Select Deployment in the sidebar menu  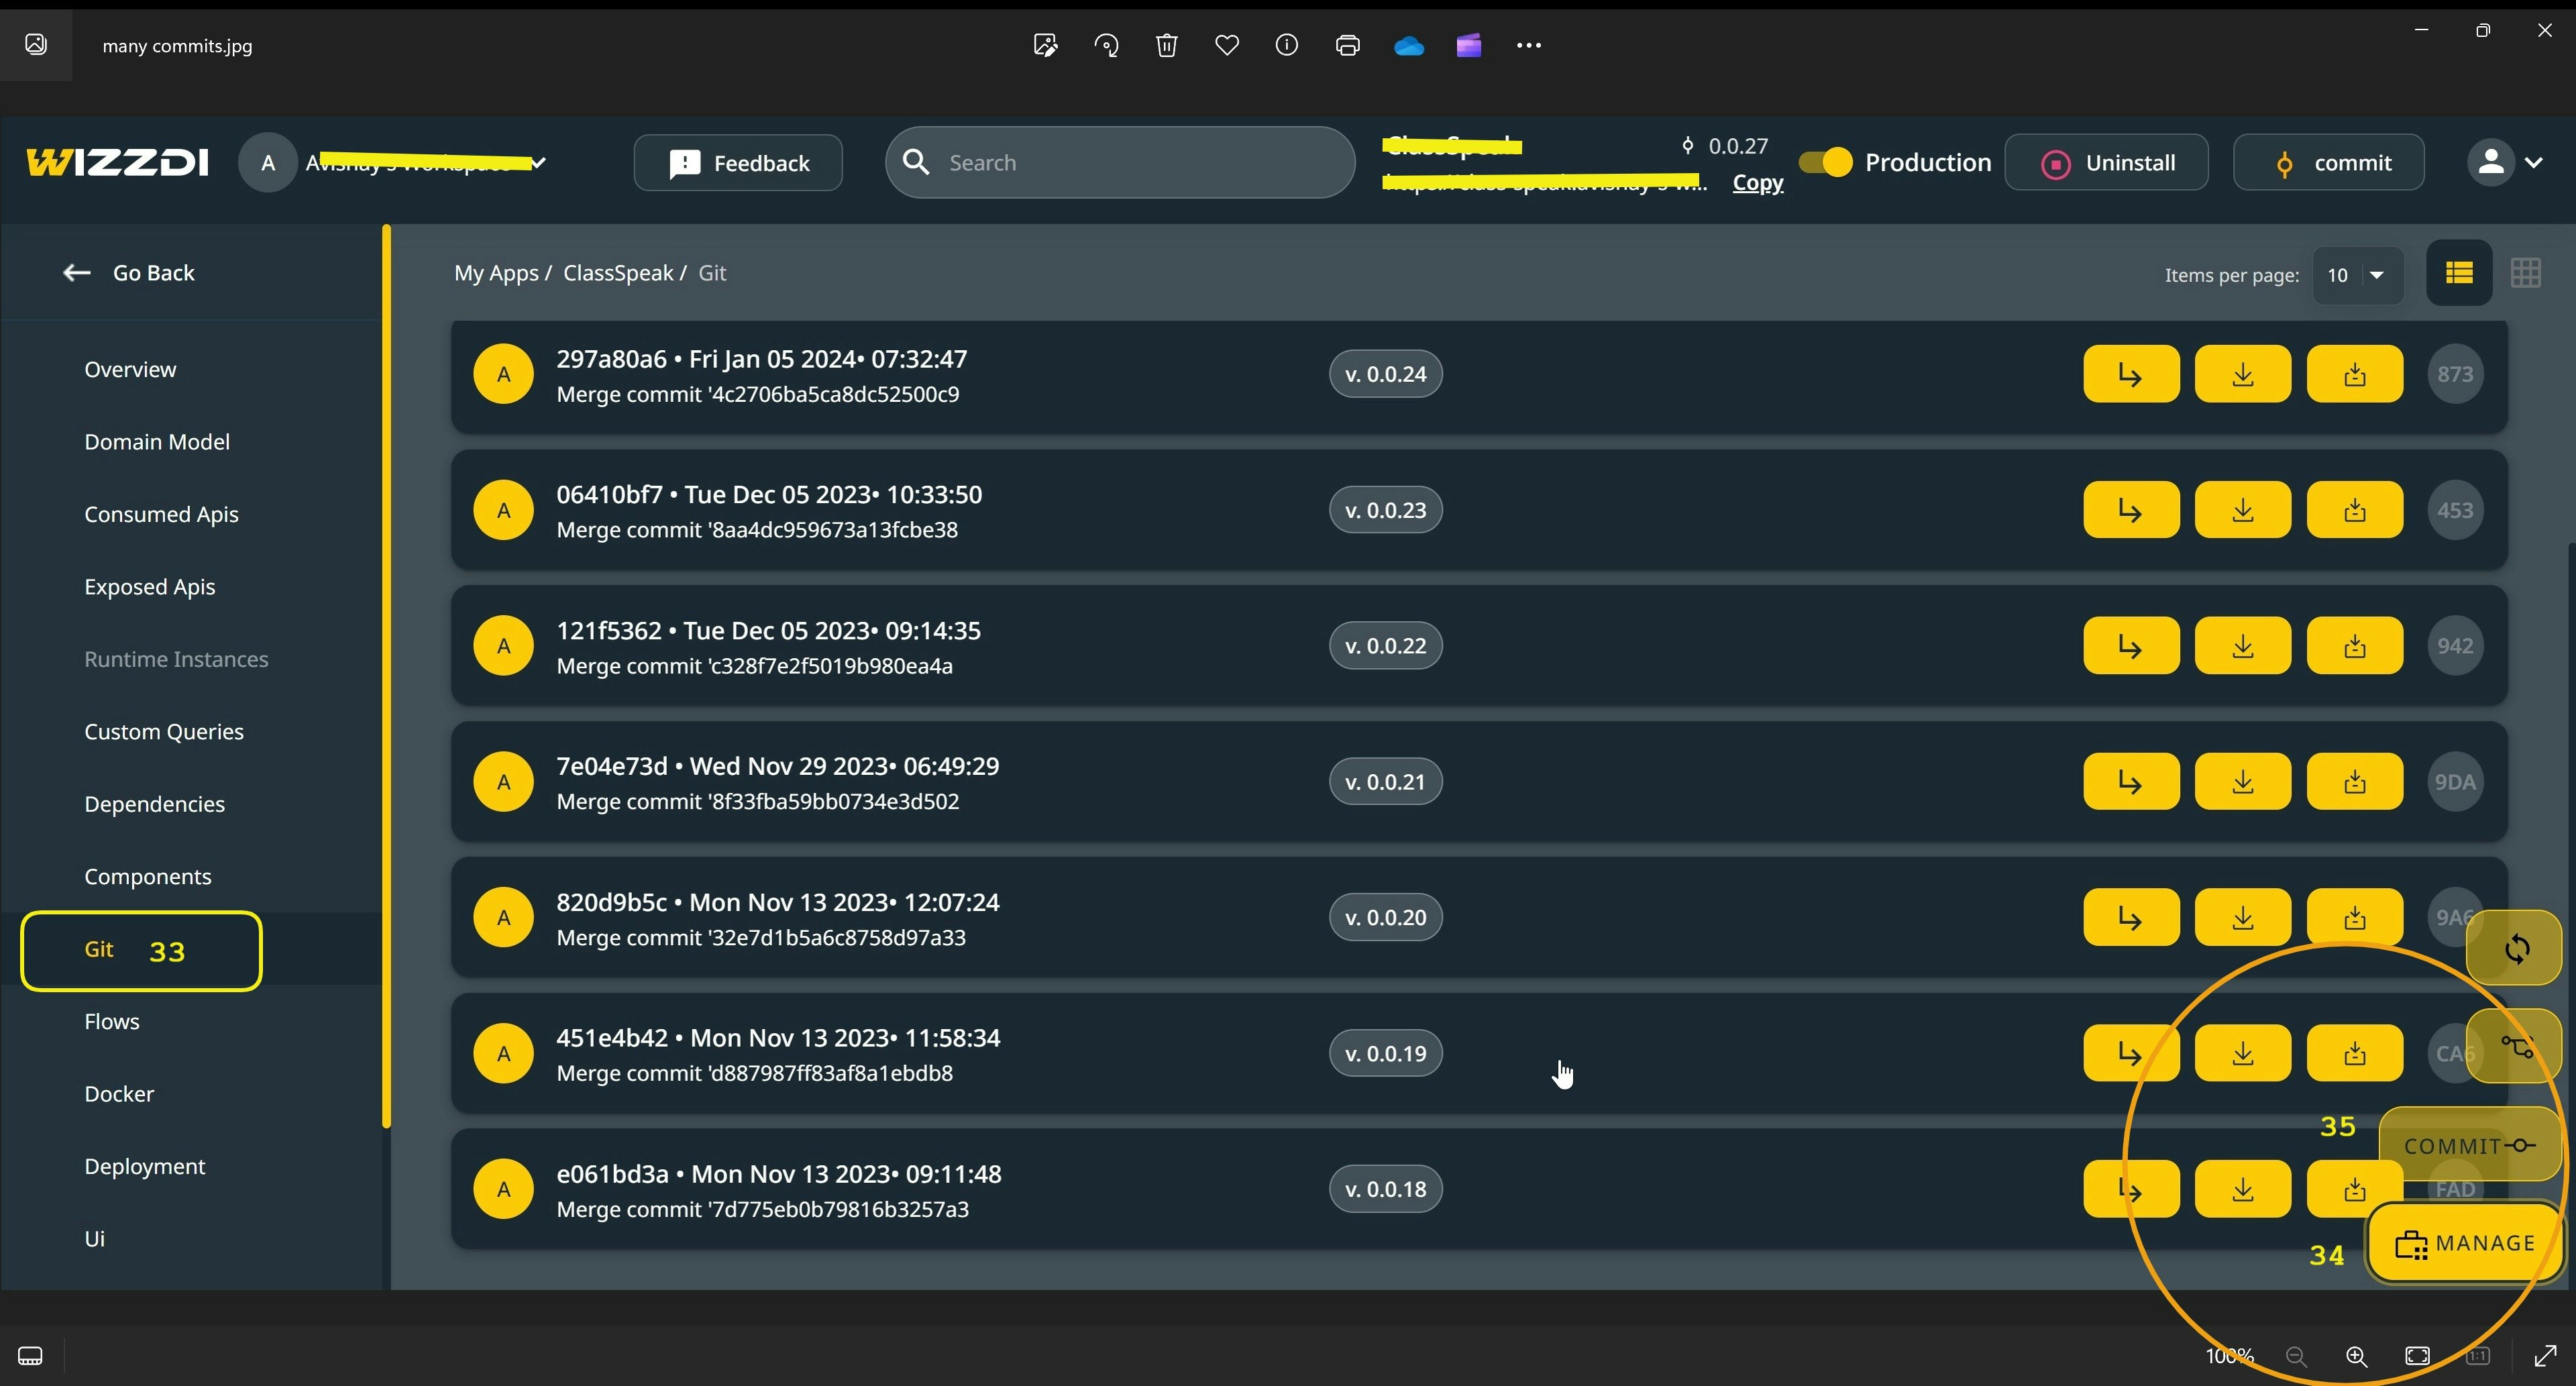[144, 1166]
